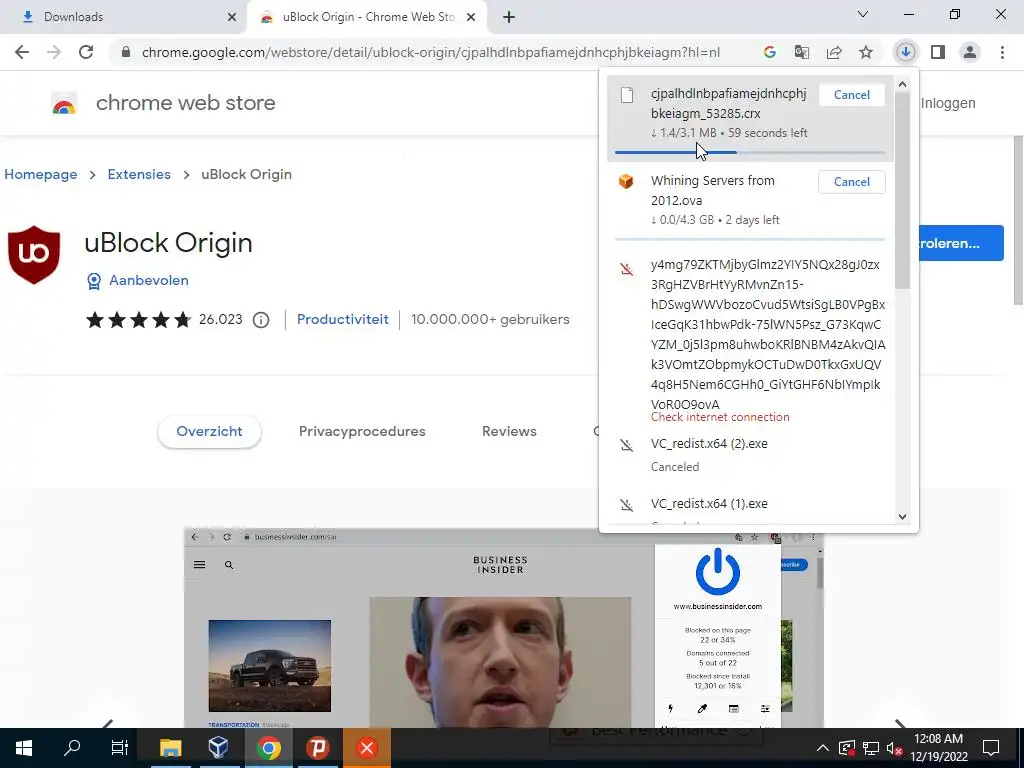Click the address bar URL field
1024x768 pixels.
(431, 52)
